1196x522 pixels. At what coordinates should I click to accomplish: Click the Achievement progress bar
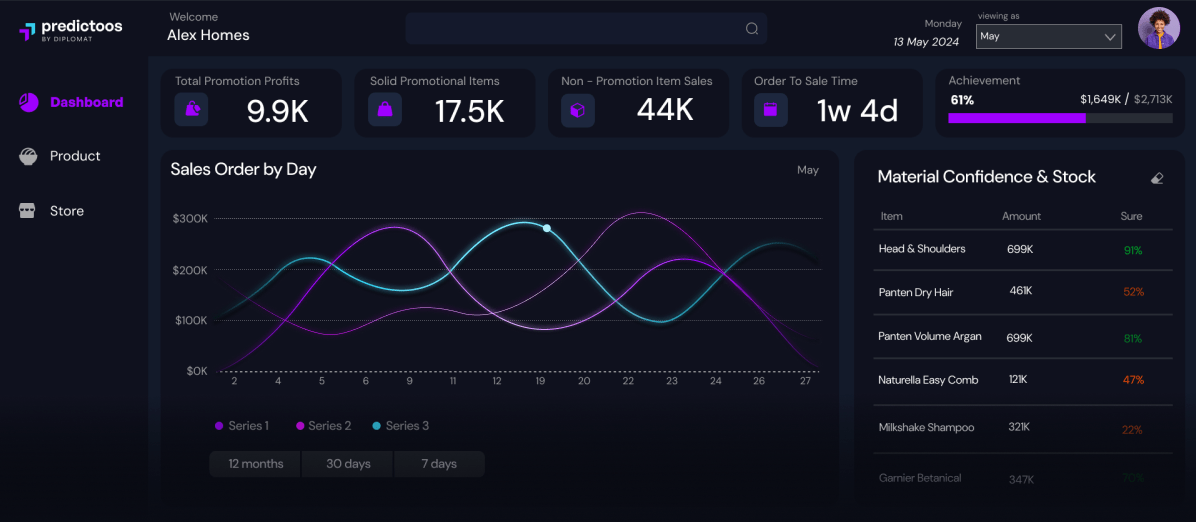(1060, 118)
